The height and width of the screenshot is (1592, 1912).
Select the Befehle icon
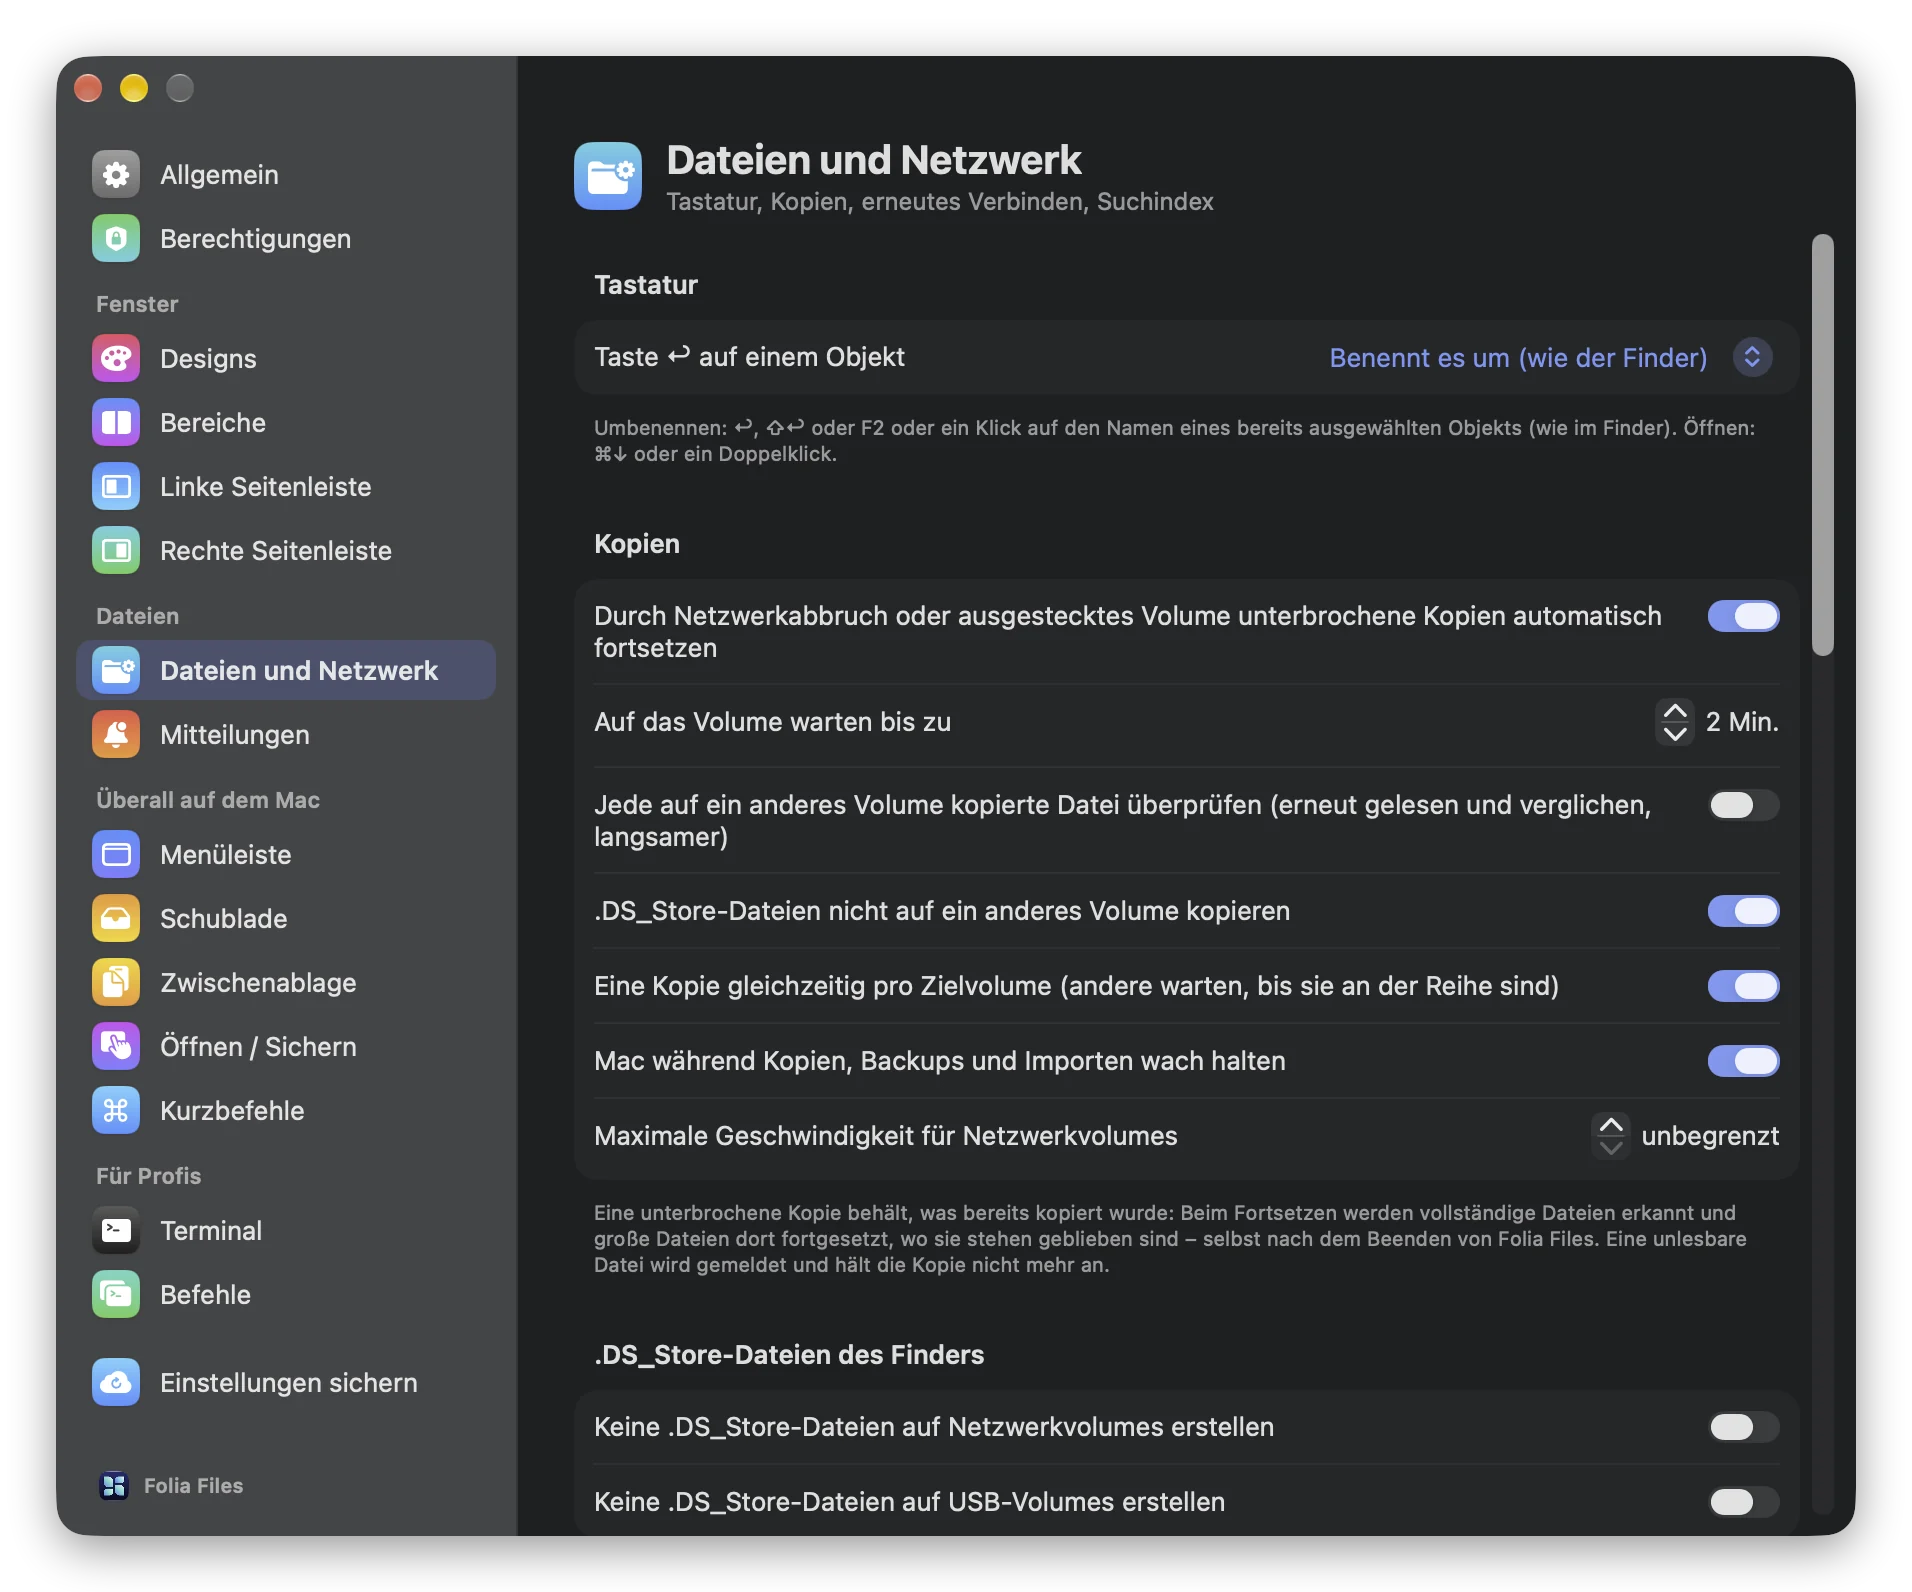(116, 1295)
